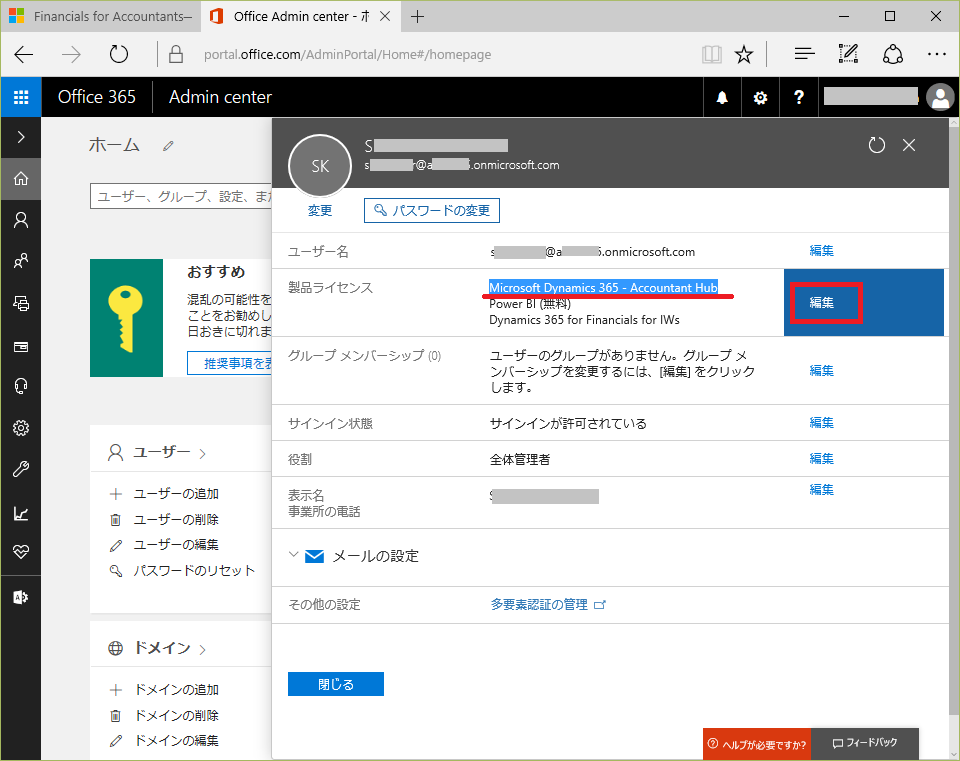Open the account profile avatar
Screen dimensions: 960x761
(940, 97)
